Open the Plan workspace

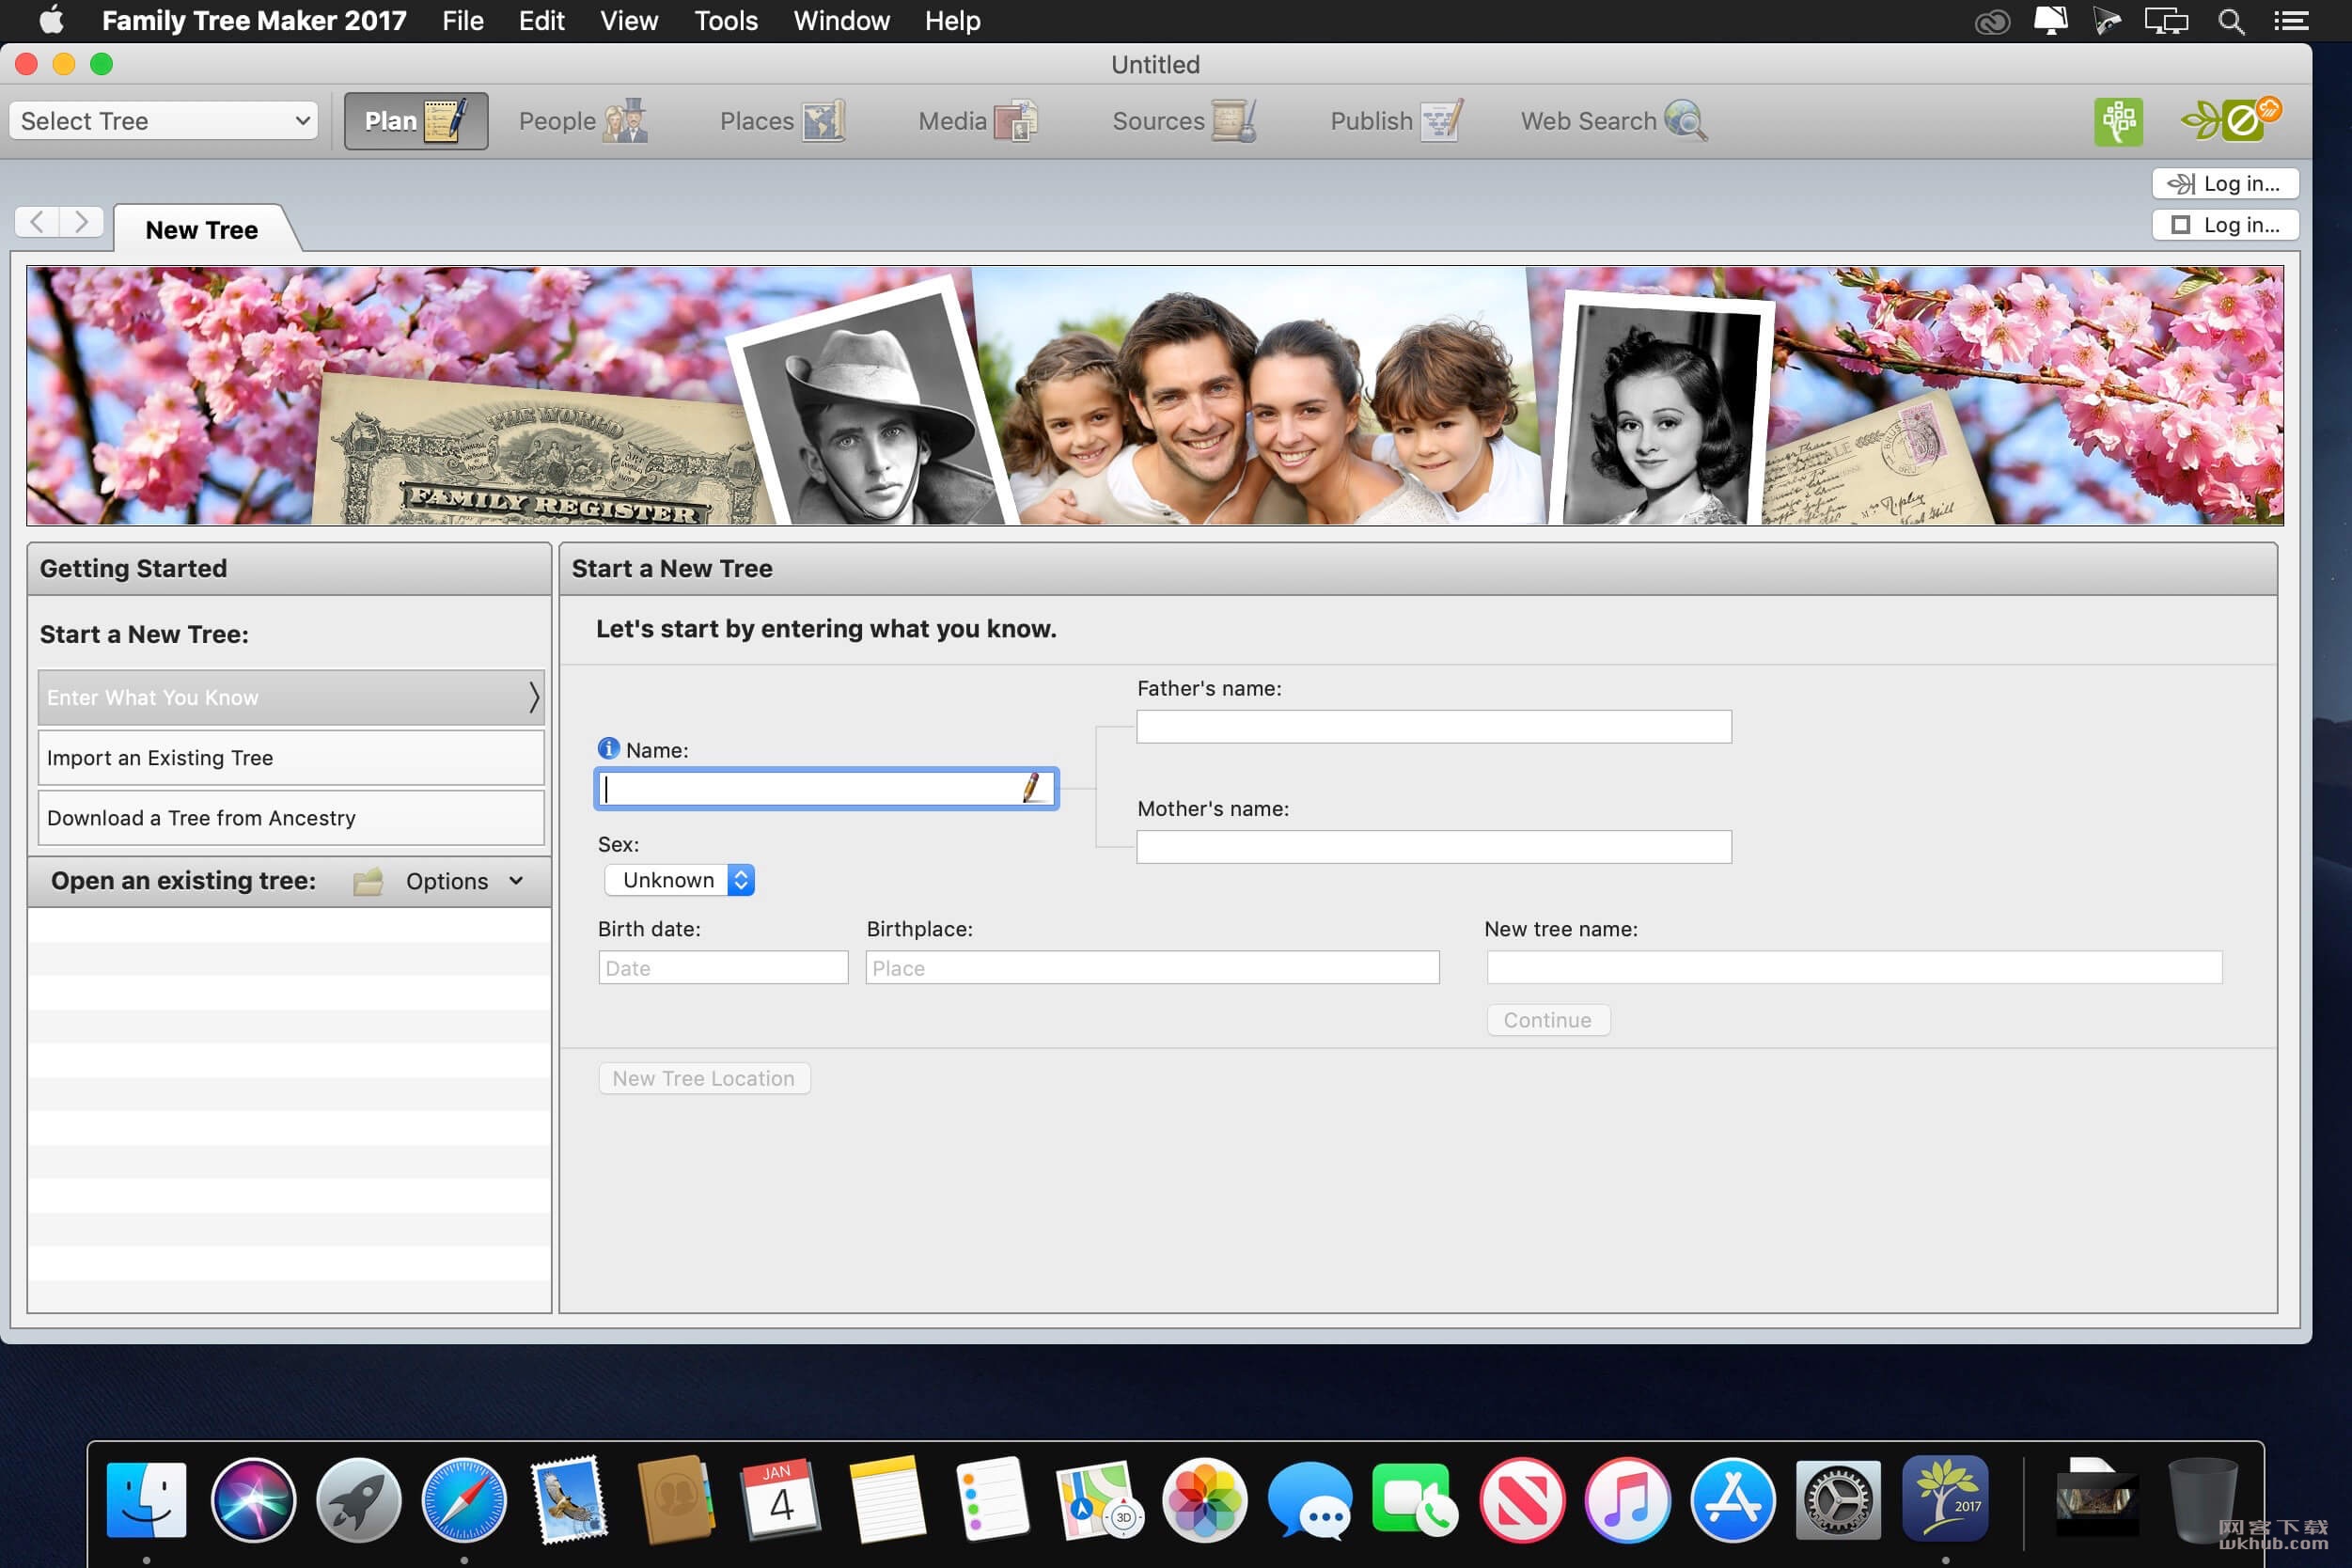[x=416, y=121]
